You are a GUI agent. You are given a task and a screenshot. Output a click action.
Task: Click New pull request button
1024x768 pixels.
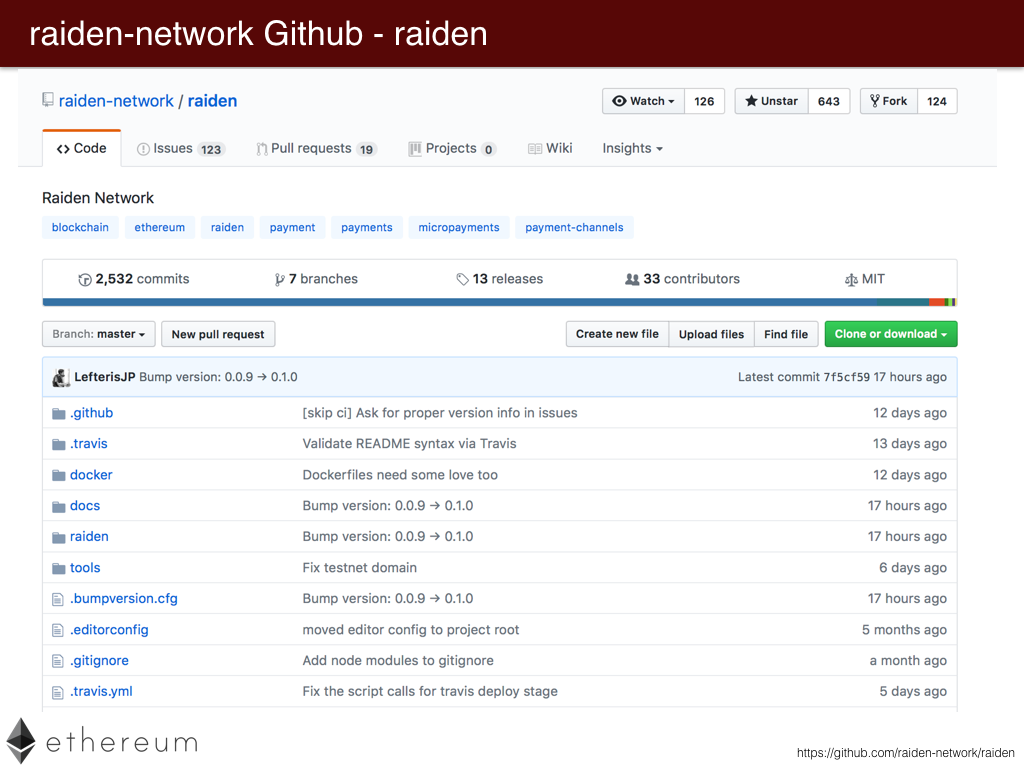click(218, 334)
